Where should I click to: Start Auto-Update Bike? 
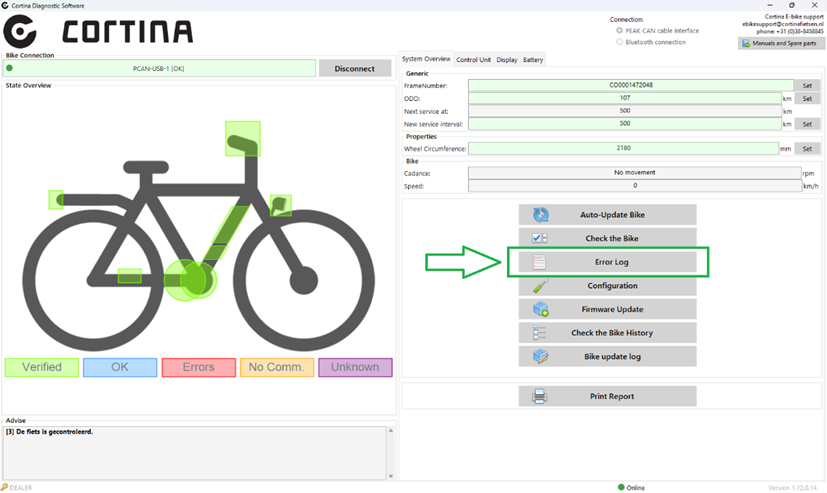tap(608, 215)
